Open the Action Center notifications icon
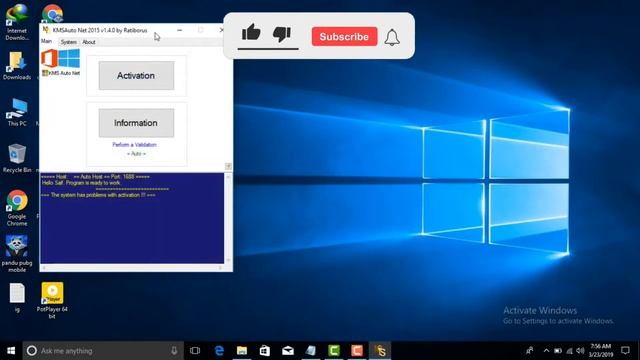 (x=625, y=351)
